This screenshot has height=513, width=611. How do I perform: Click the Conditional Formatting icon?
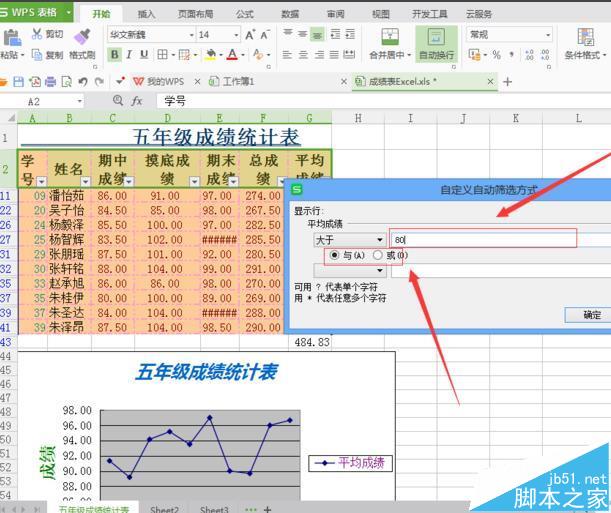[586, 37]
